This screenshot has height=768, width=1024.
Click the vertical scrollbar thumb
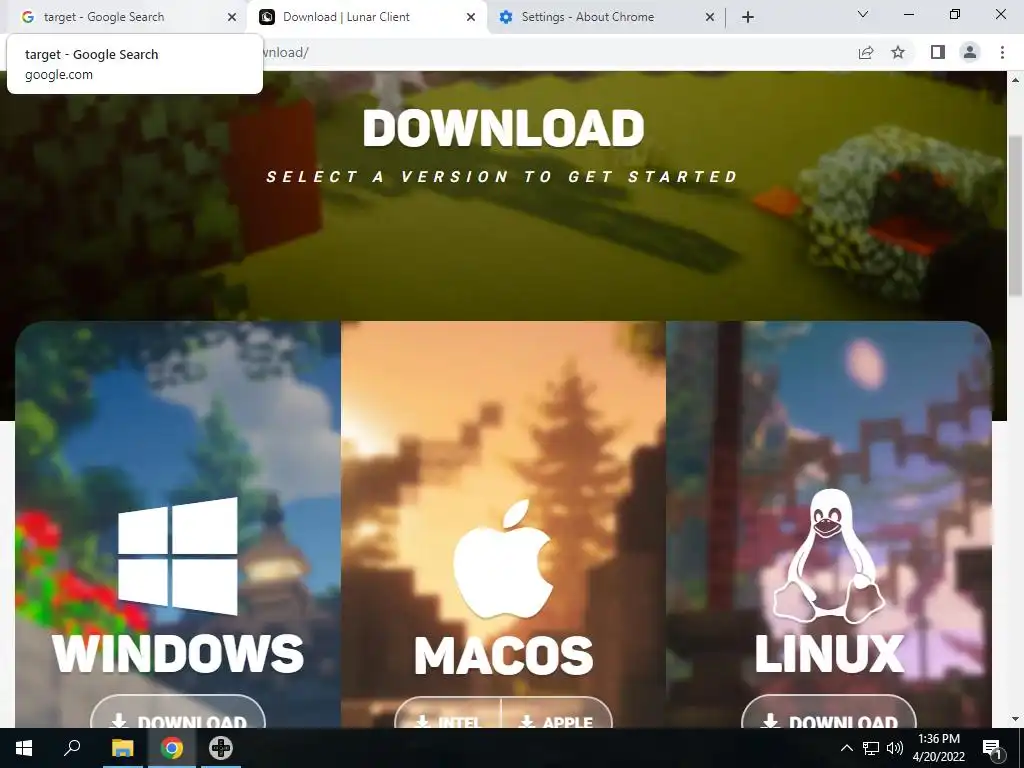[x=1016, y=216]
